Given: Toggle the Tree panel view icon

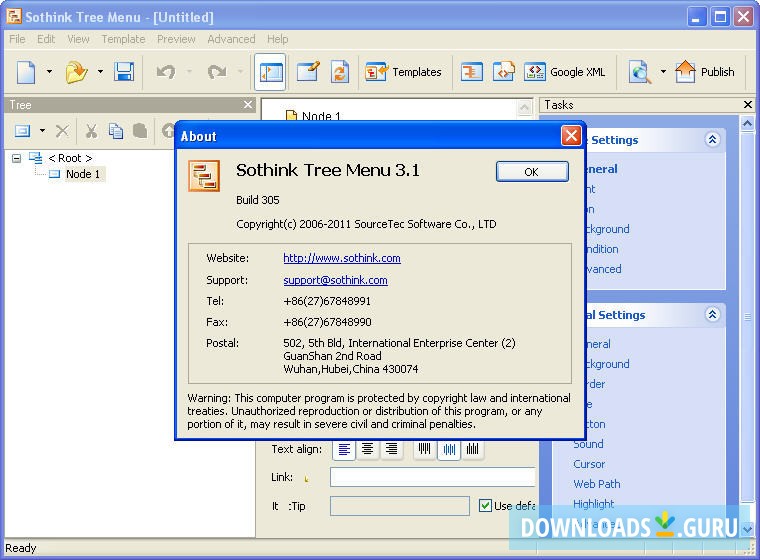Looking at the screenshot, I should point(270,72).
